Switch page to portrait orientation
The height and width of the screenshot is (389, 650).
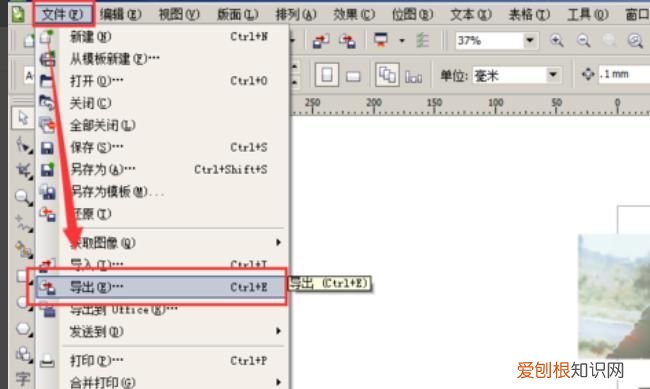[327, 75]
